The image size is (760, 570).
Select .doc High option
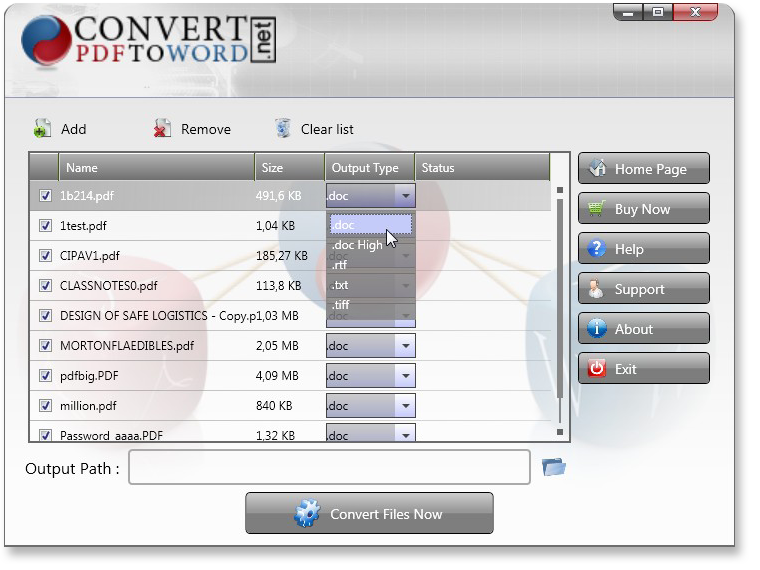[x=371, y=245]
